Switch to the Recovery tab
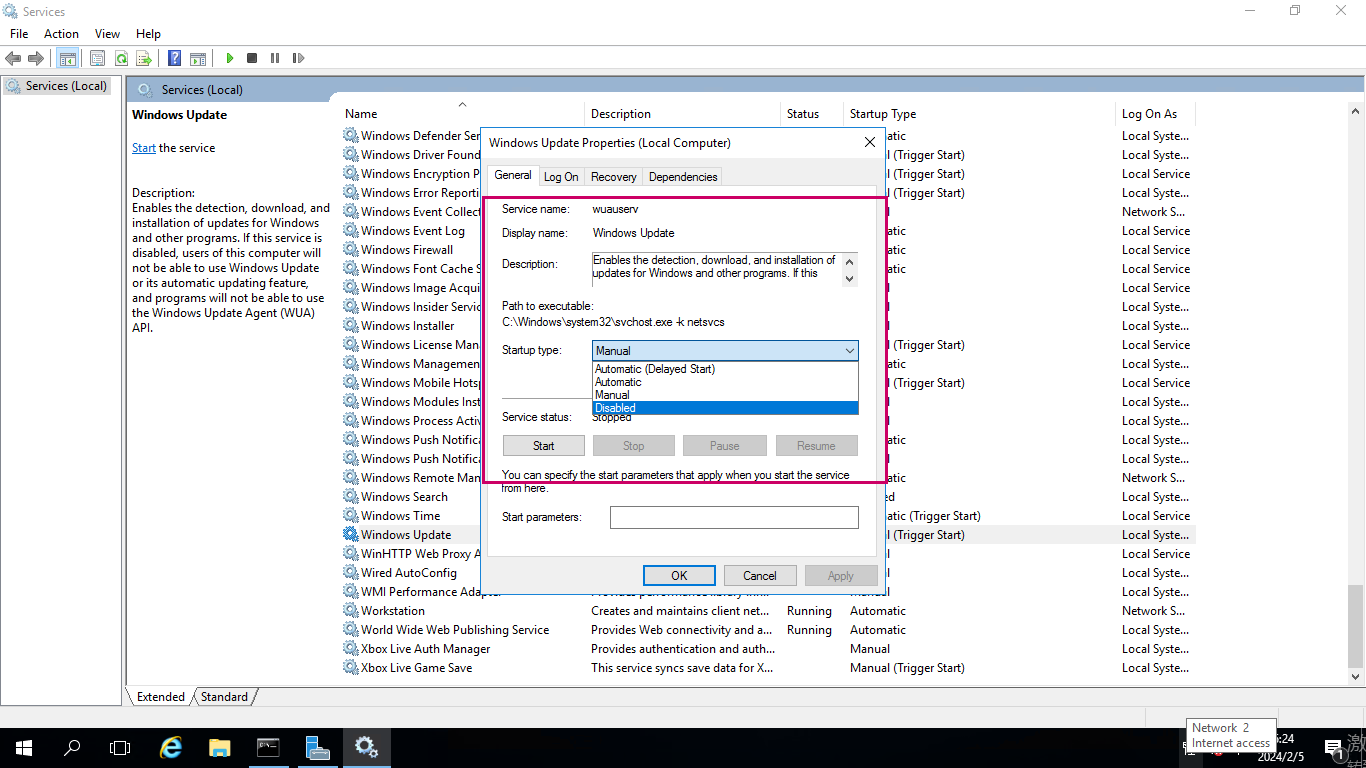This screenshot has width=1366, height=768. [613, 177]
